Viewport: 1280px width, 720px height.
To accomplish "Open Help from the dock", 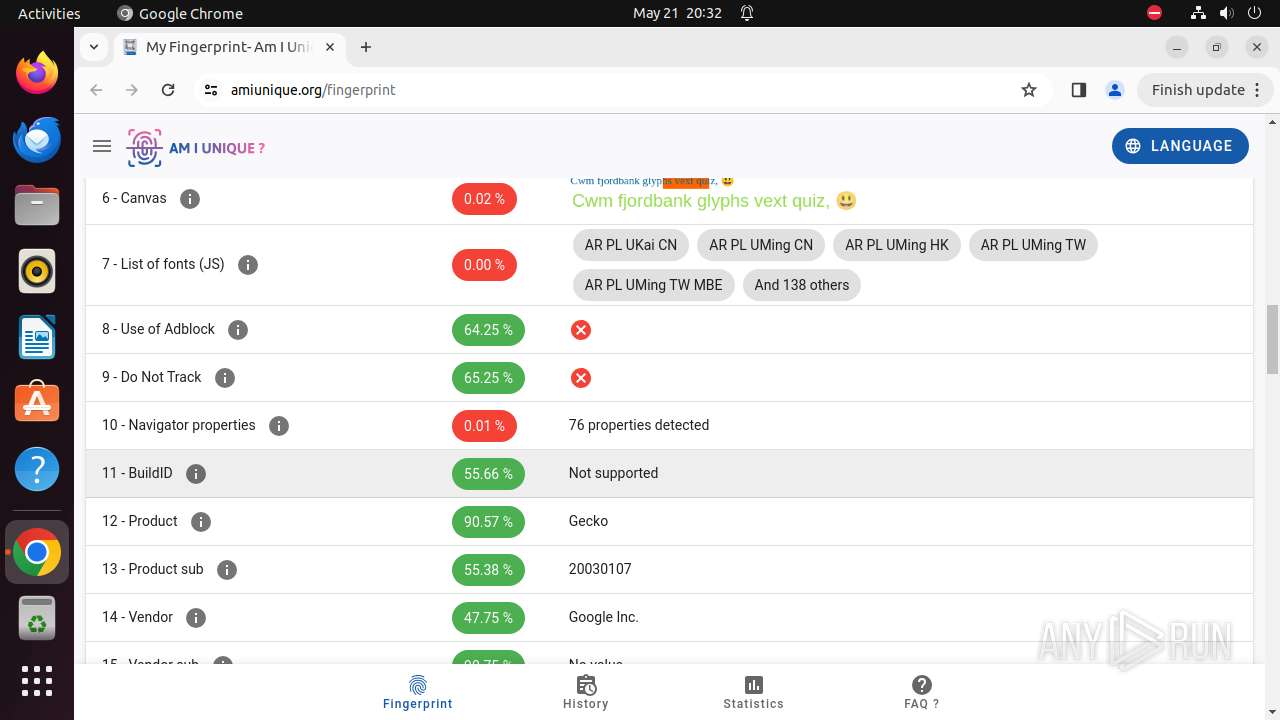I will point(37,468).
